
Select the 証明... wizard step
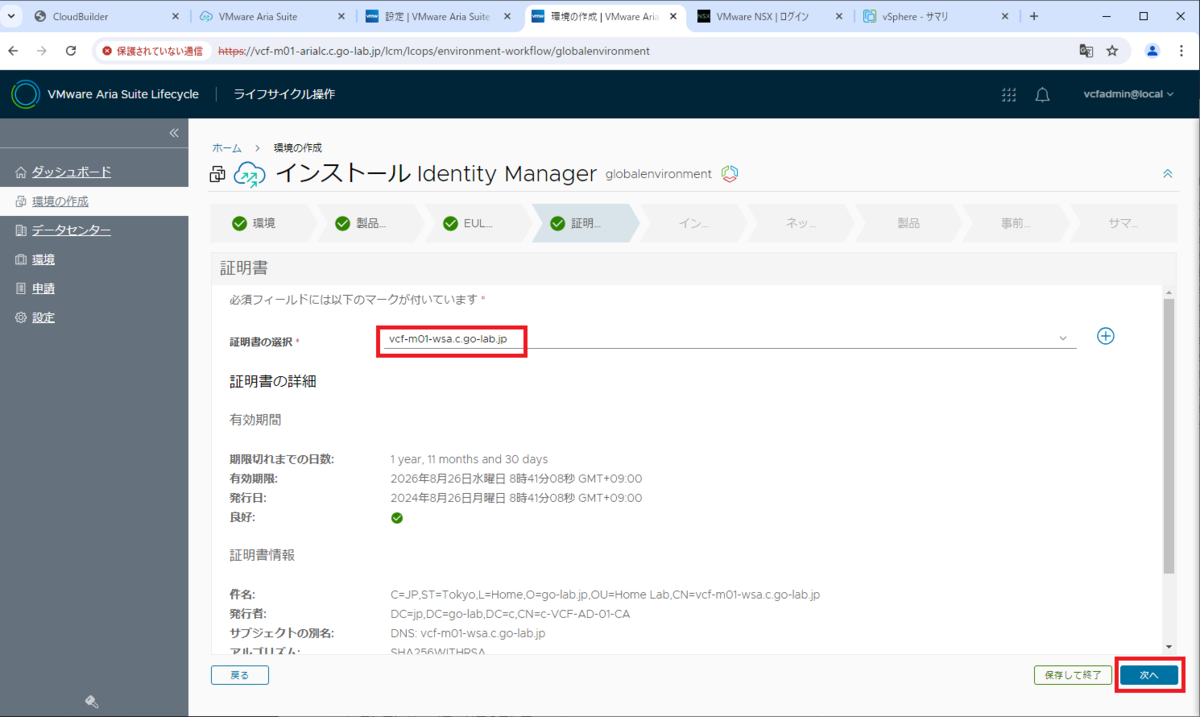click(586, 223)
